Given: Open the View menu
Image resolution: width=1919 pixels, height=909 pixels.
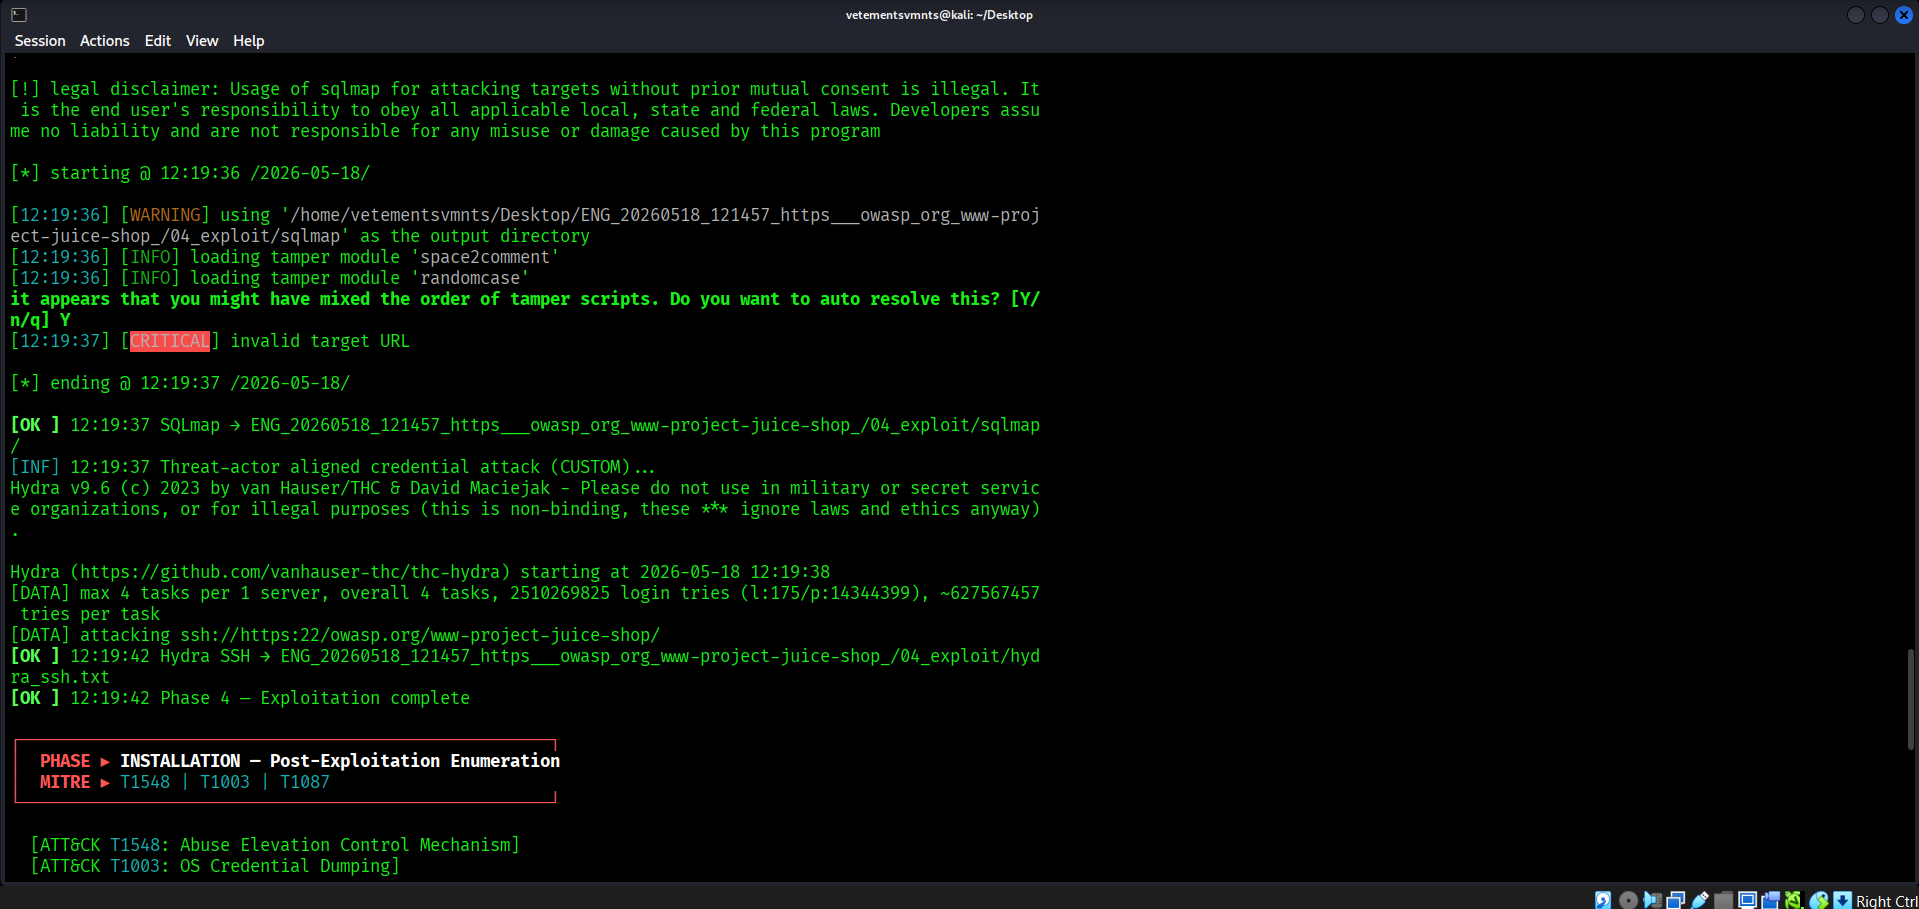Looking at the screenshot, I should tap(202, 41).
